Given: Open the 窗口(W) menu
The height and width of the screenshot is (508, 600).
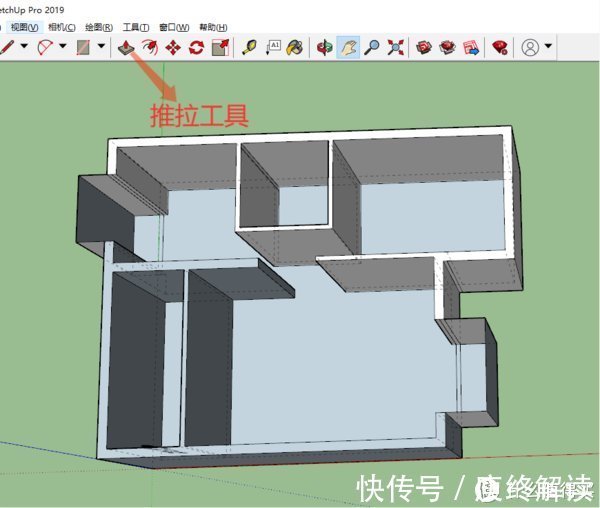Looking at the screenshot, I should tap(174, 27).
